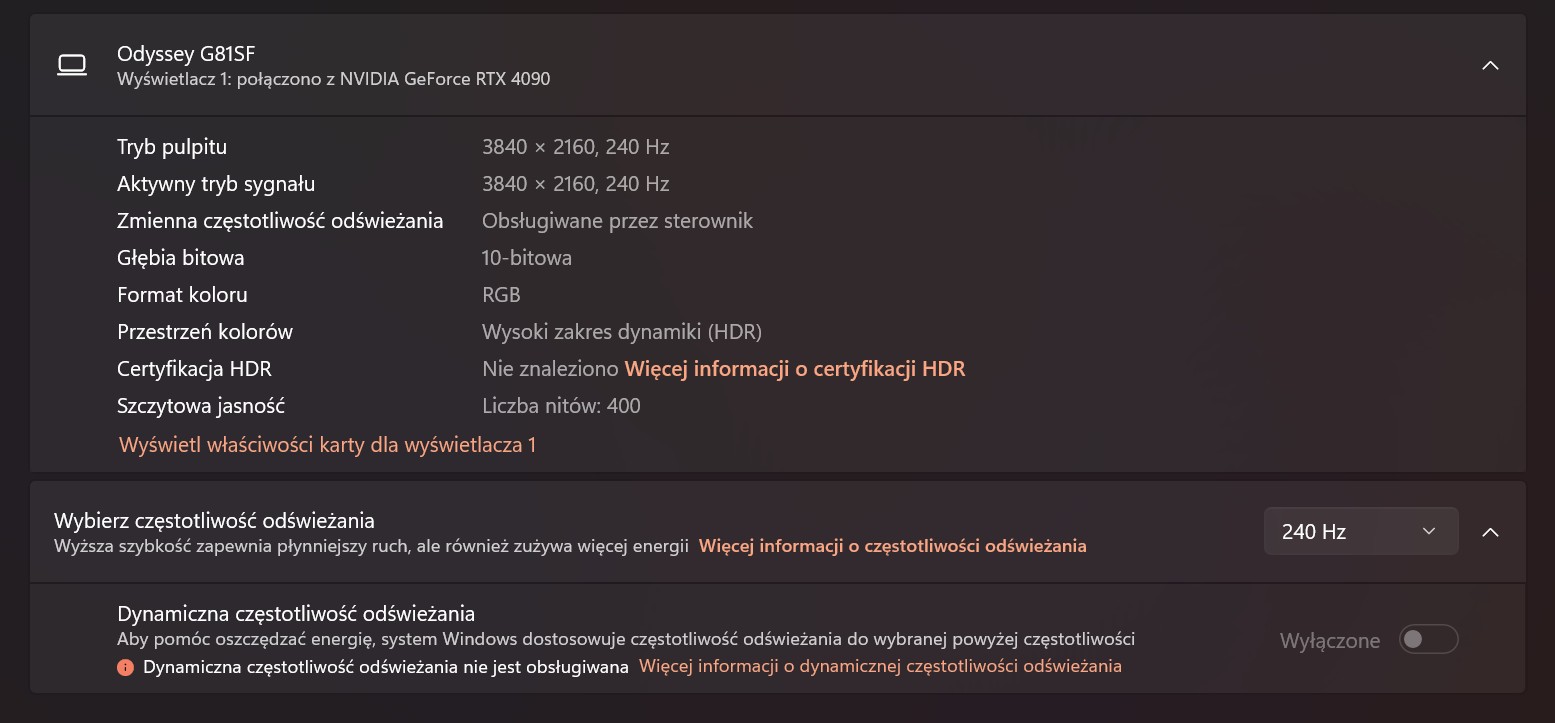Click the Liczba nitów: 400 brightness value
The height and width of the screenshot is (723, 1555).
point(561,406)
